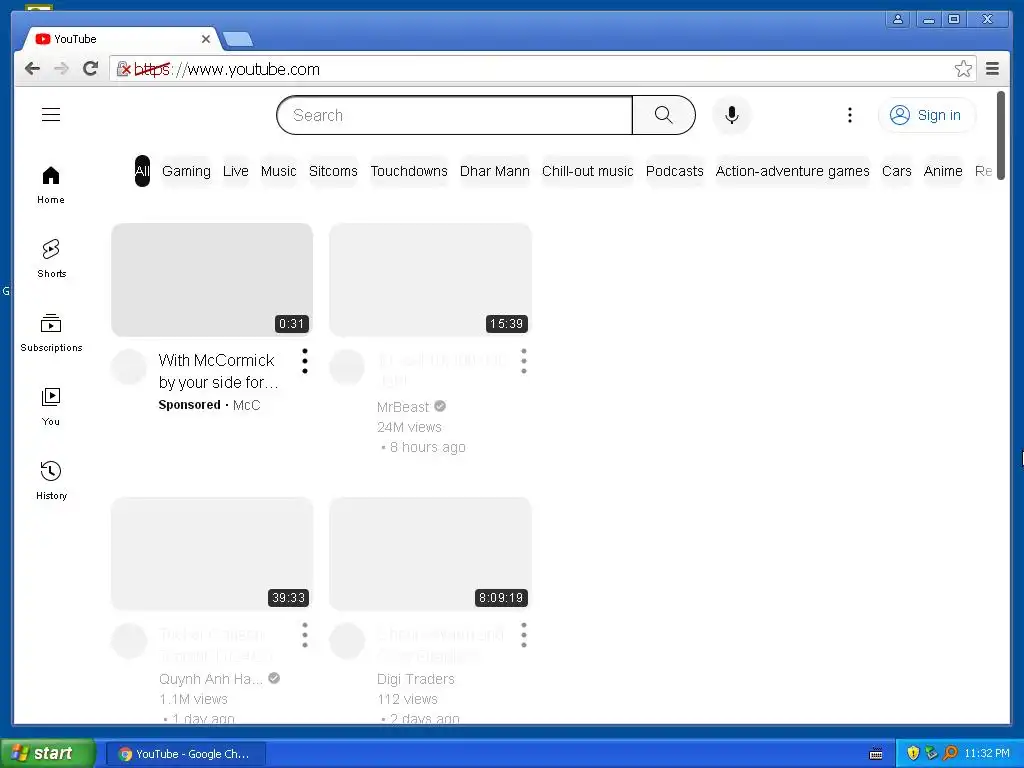Click the magnifier tray icon
Viewport: 1024px width, 768px height.
pos(950,753)
